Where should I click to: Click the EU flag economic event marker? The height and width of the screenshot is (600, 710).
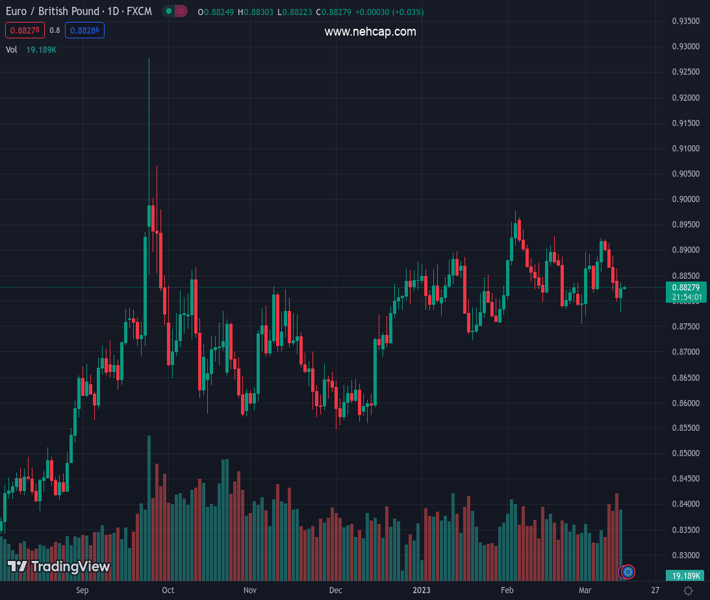(627, 572)
